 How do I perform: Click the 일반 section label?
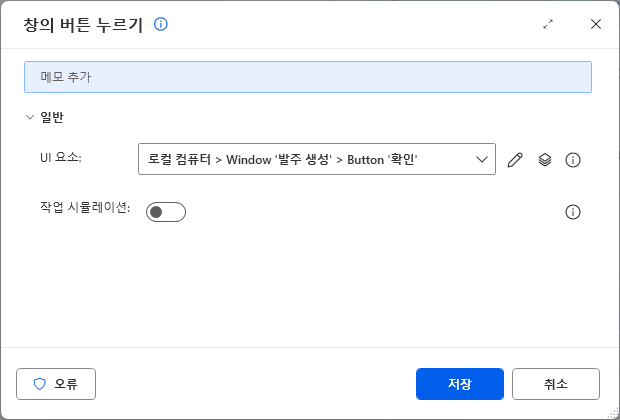tap(52, 117)
